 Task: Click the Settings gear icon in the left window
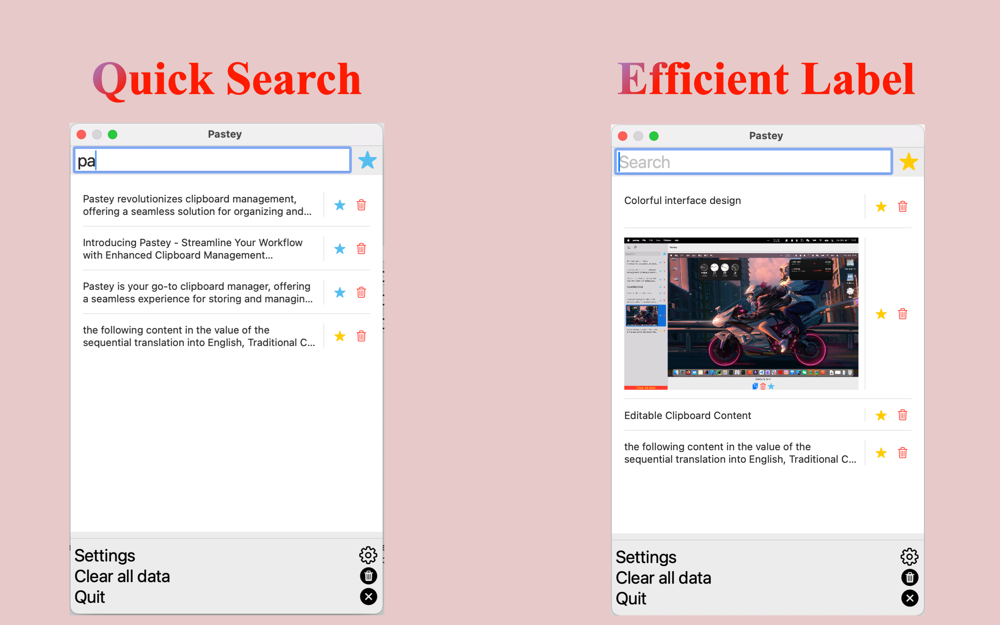[368, 555]
